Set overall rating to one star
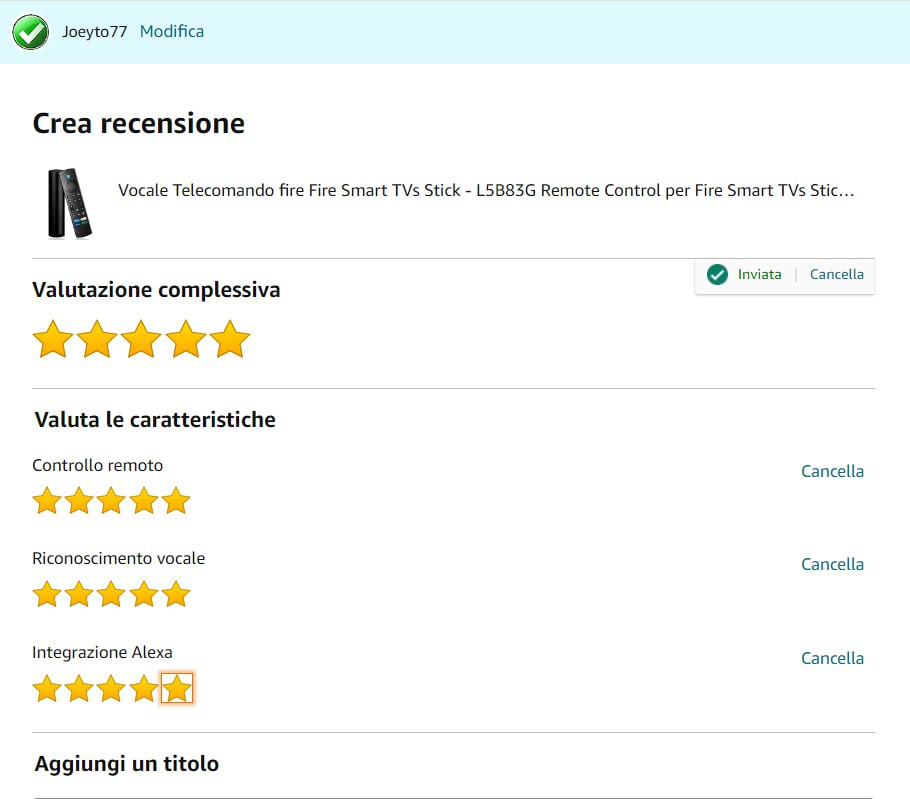 53,340
